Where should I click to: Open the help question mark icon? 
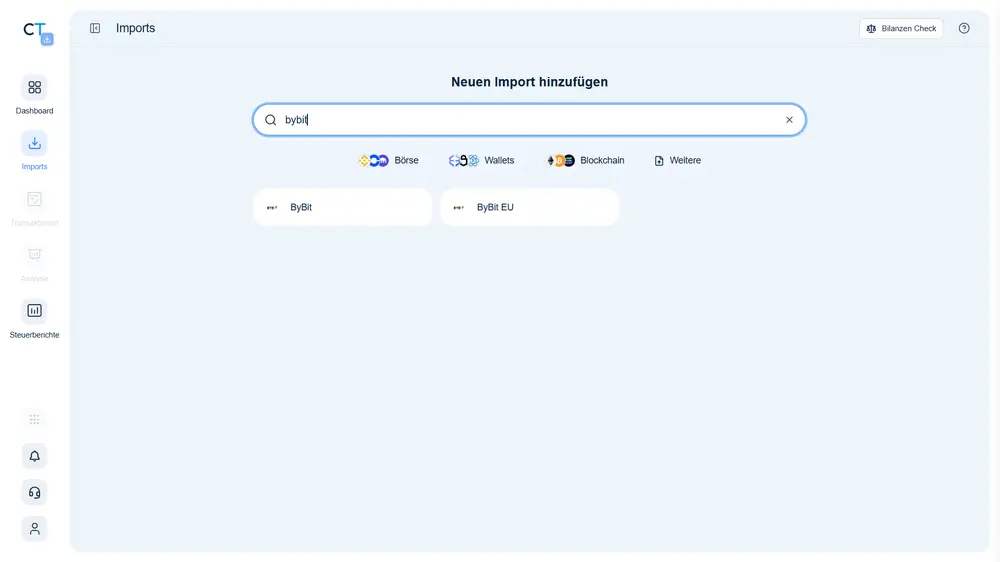coord(964,28)
